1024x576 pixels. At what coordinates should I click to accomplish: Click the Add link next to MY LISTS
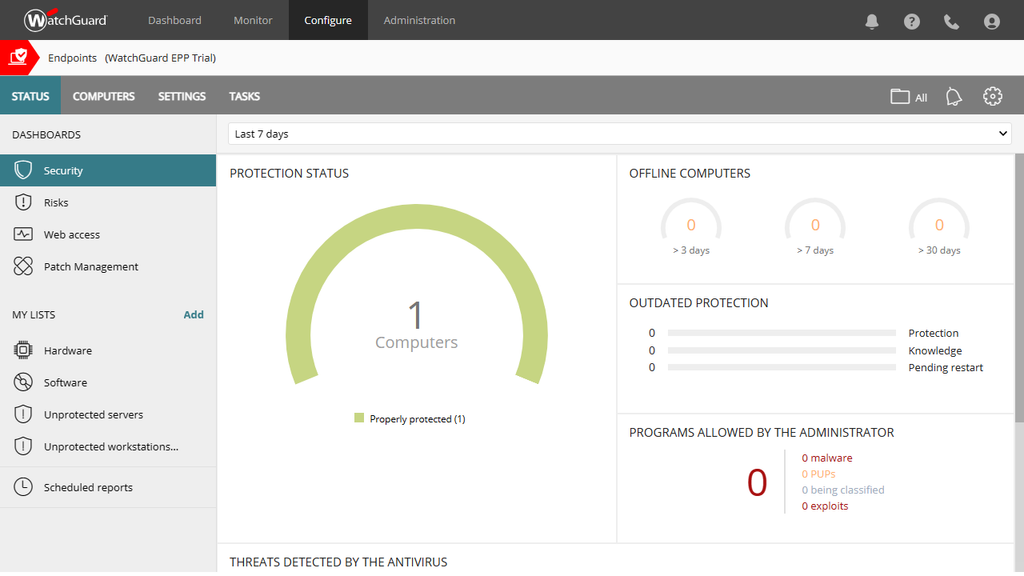tap(193, 314)
